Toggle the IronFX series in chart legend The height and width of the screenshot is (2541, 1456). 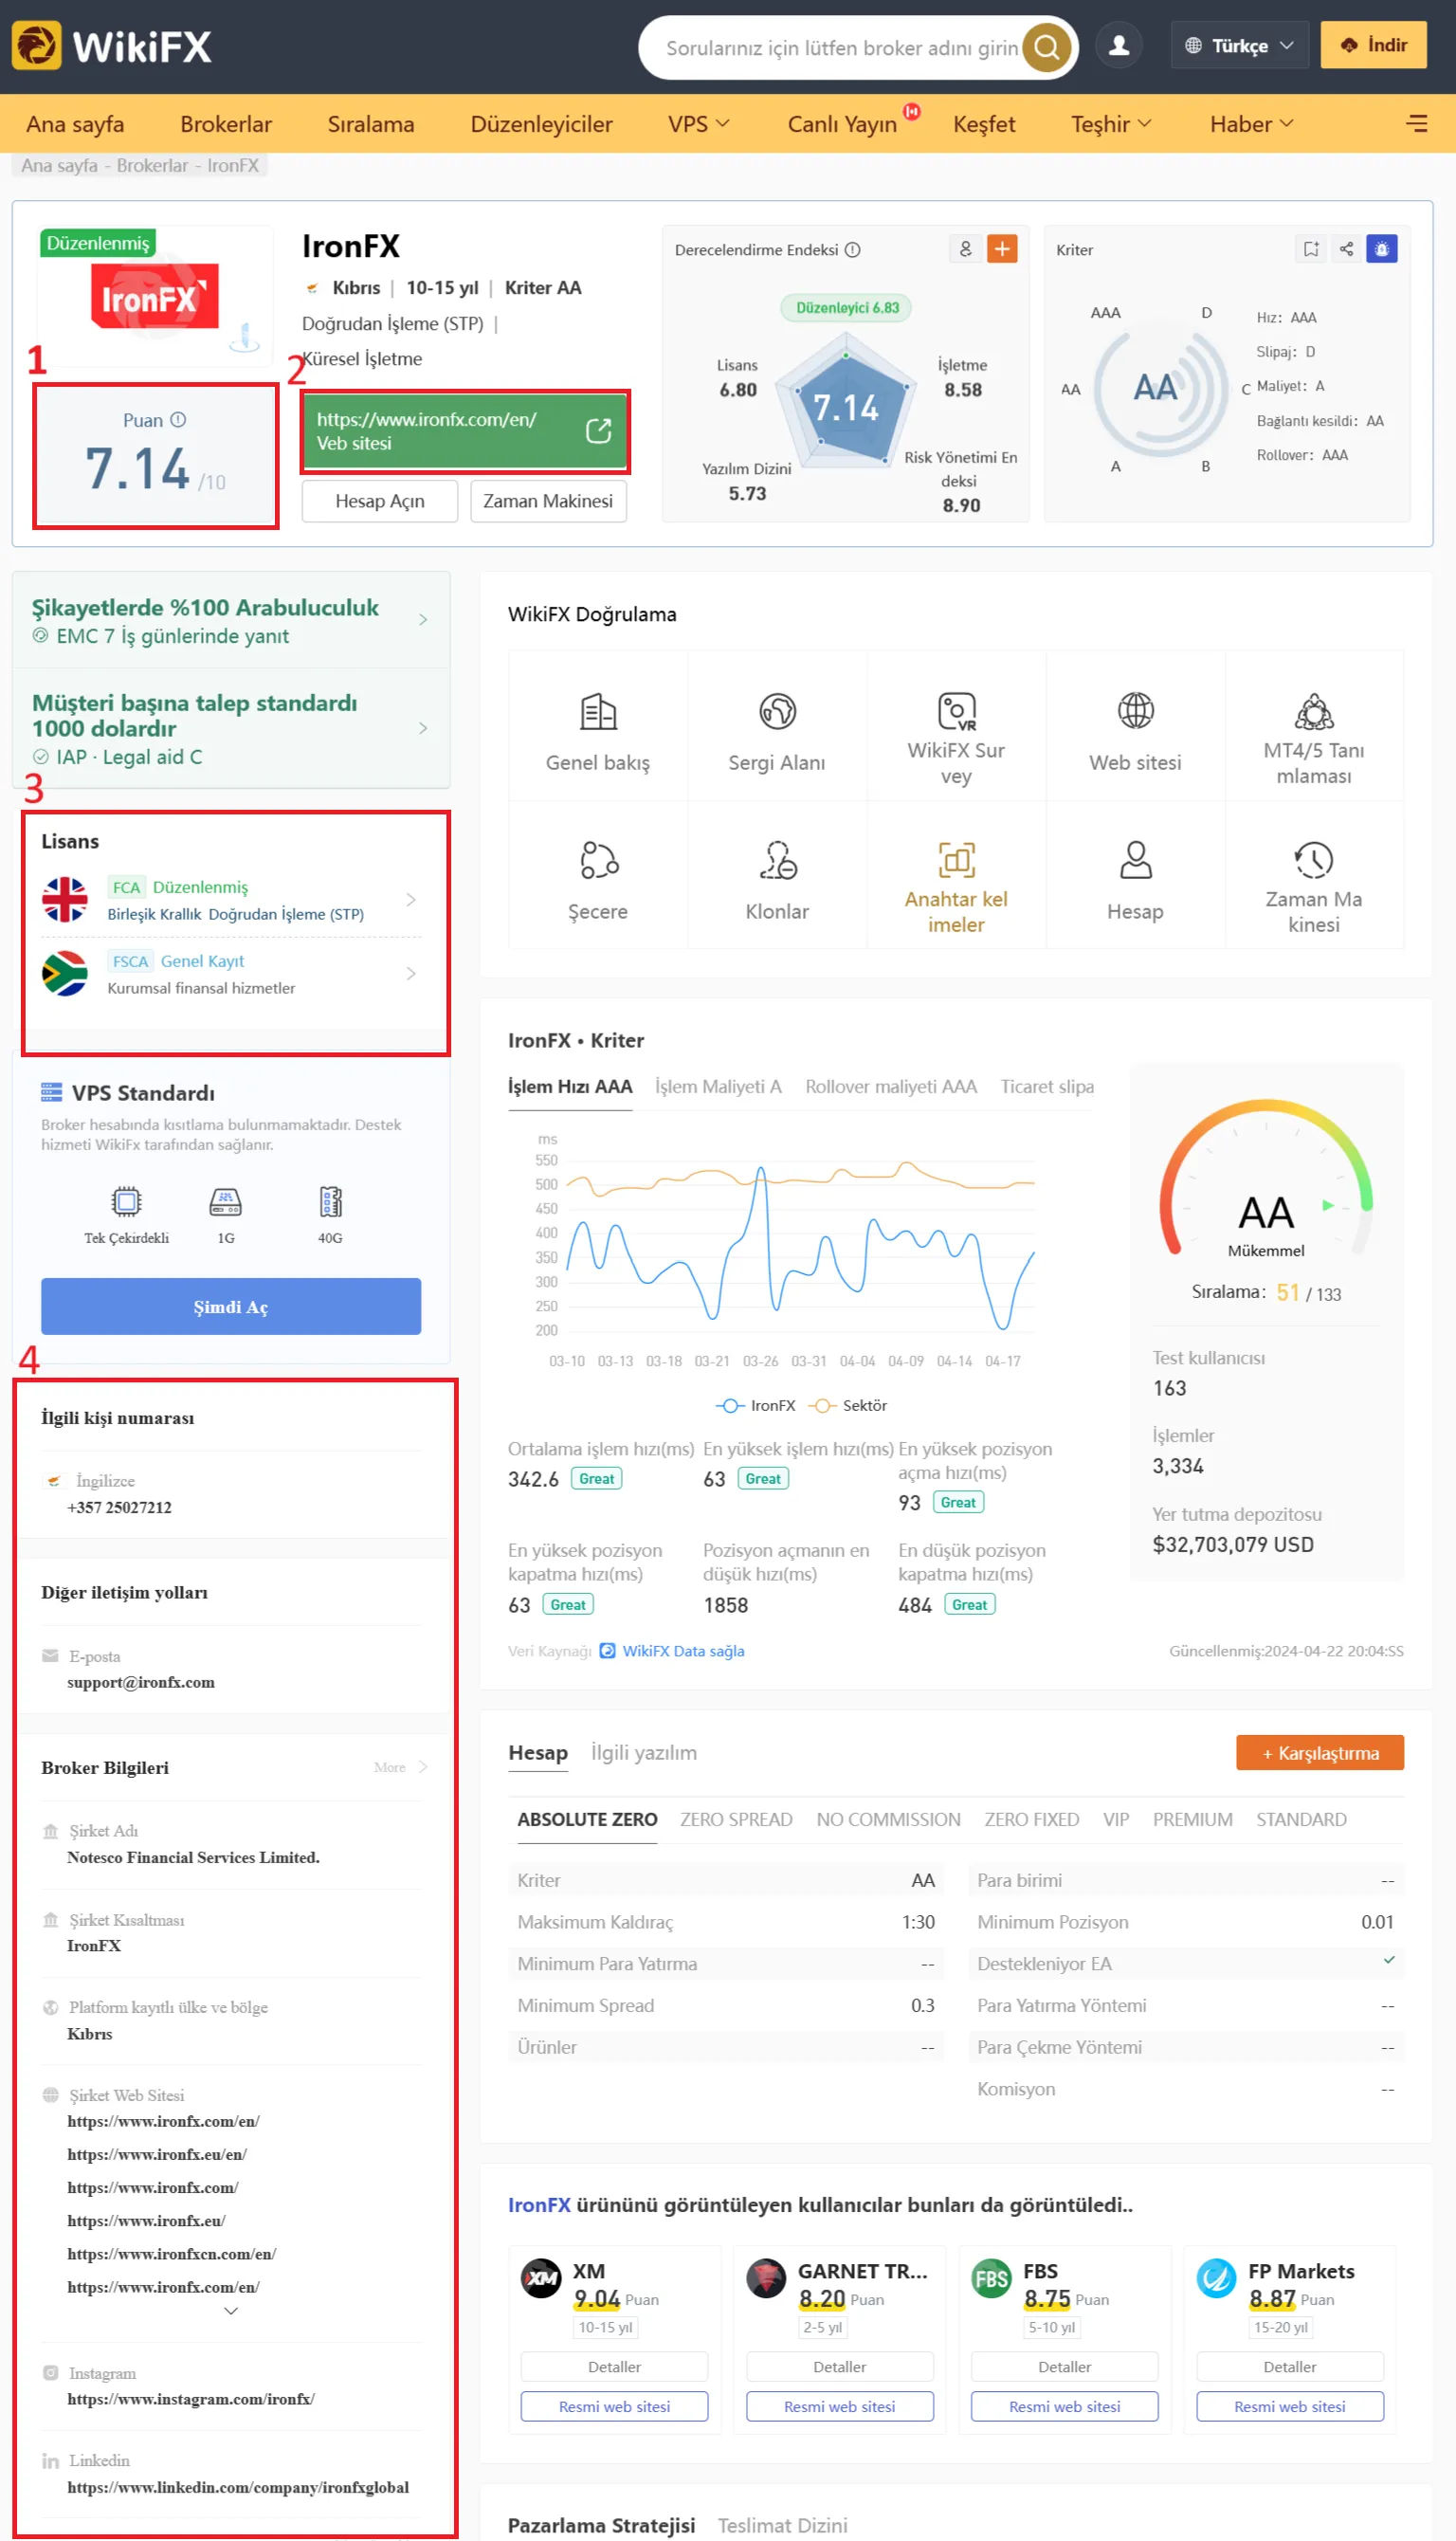click(756, 1405)
